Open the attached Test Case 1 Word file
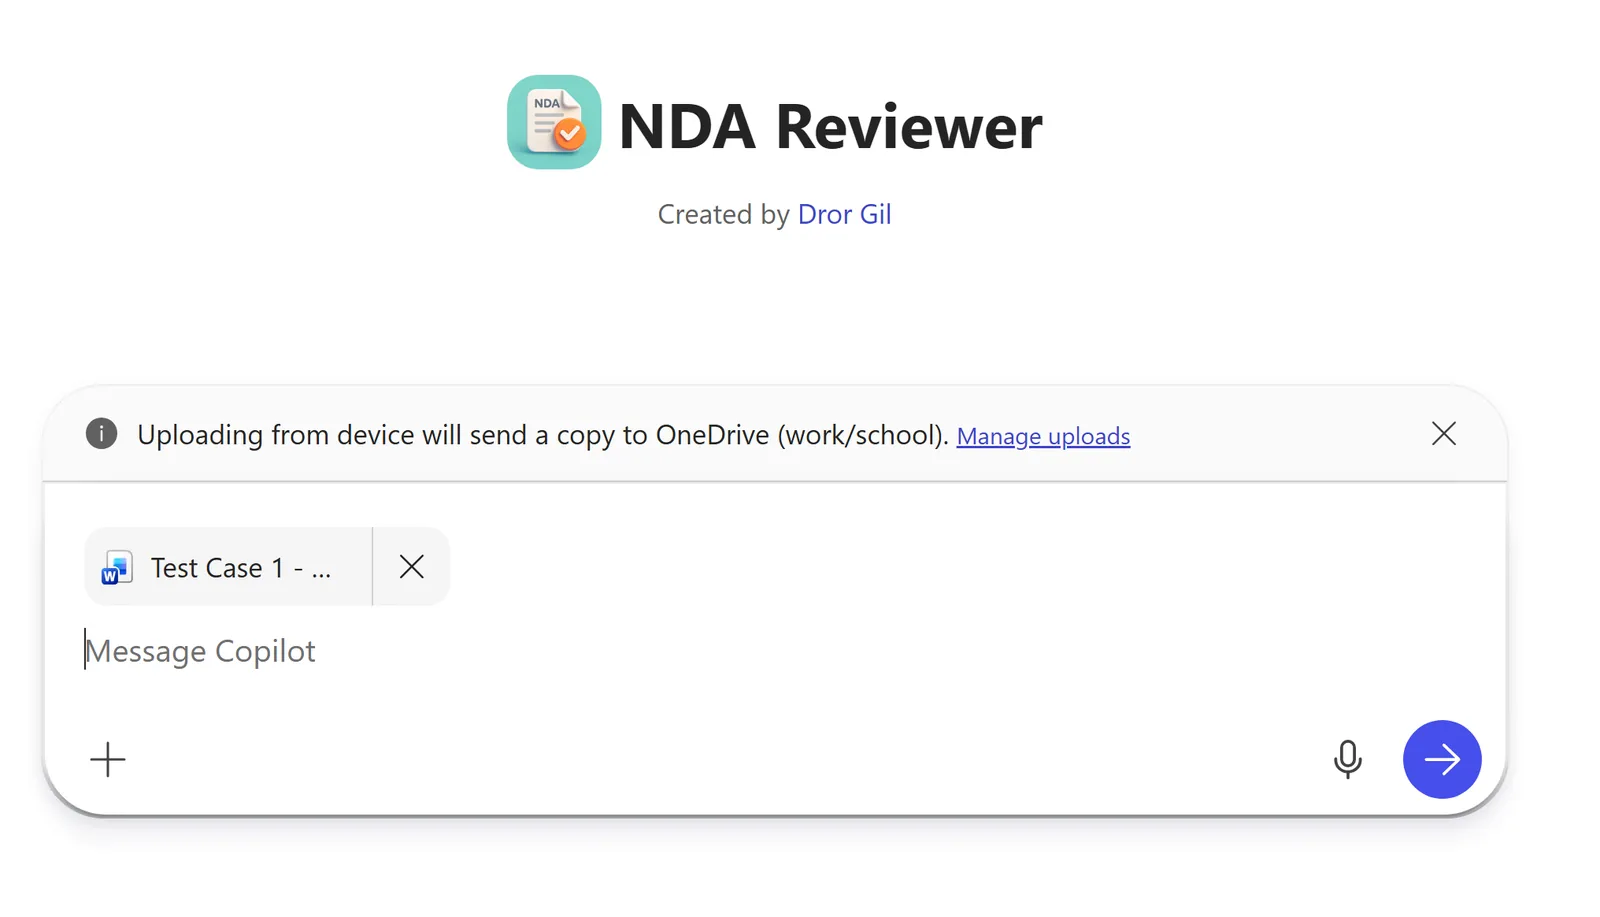 229,567
